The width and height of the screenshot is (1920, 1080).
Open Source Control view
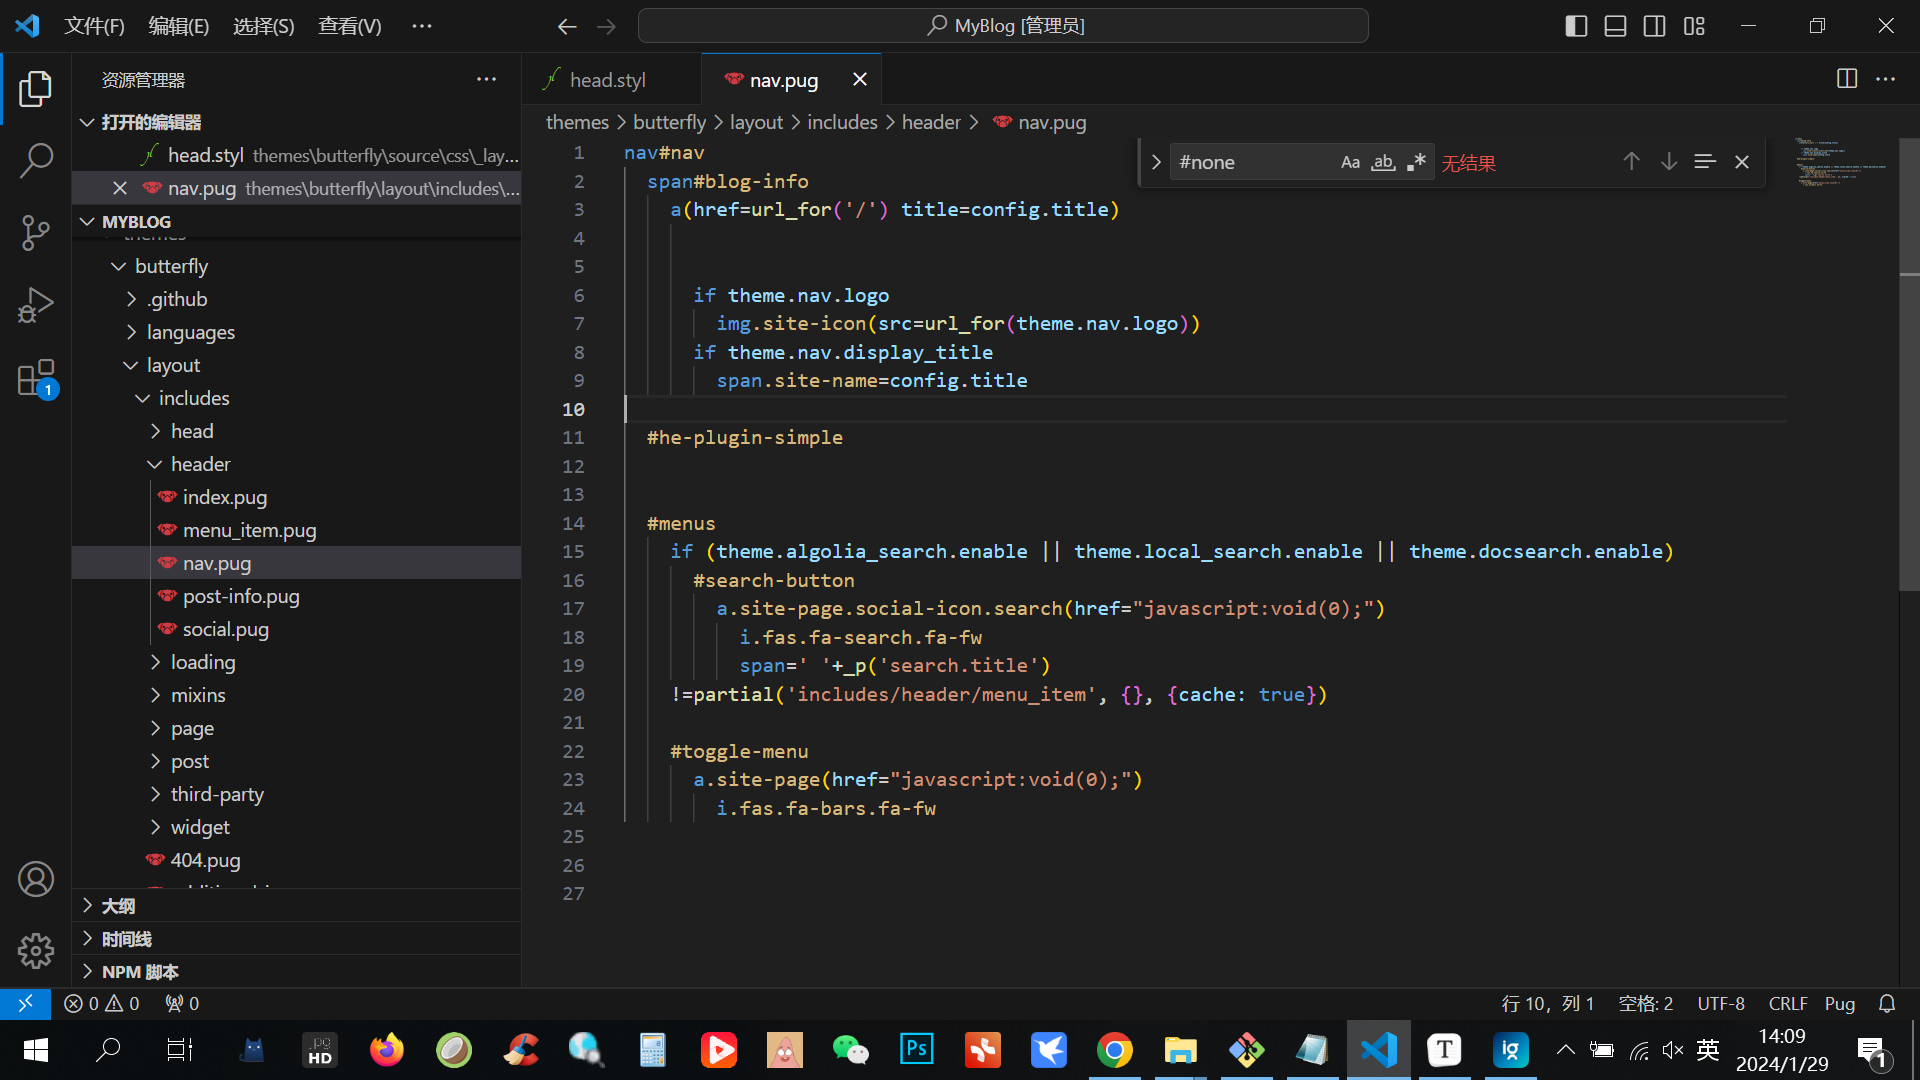[x=36, y=233]
